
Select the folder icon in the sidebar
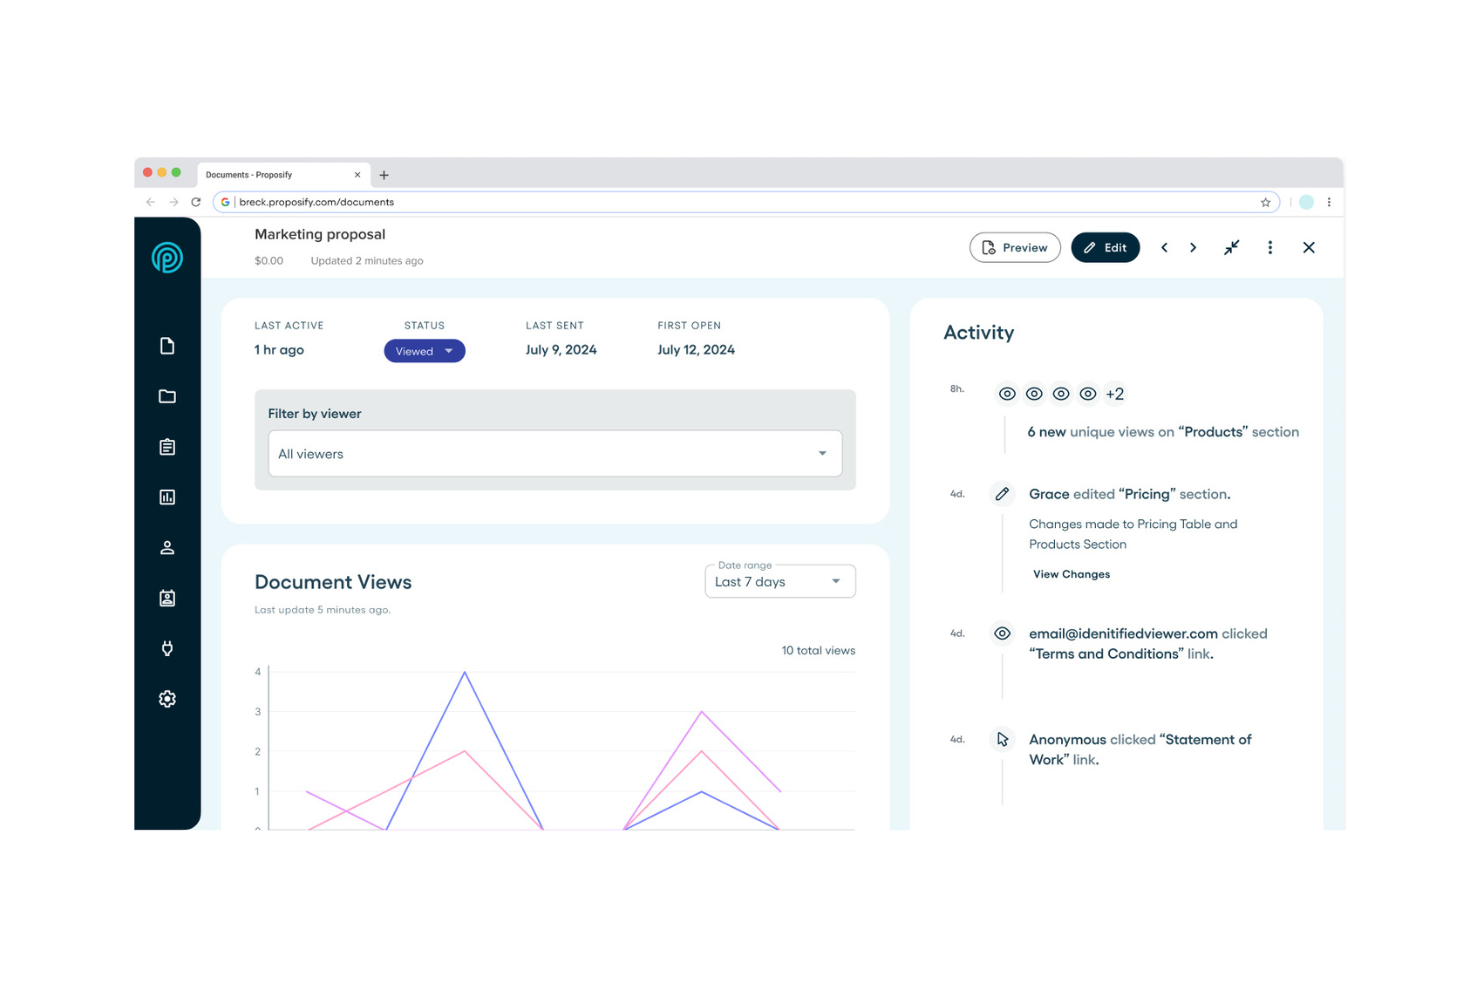point(167,396)
